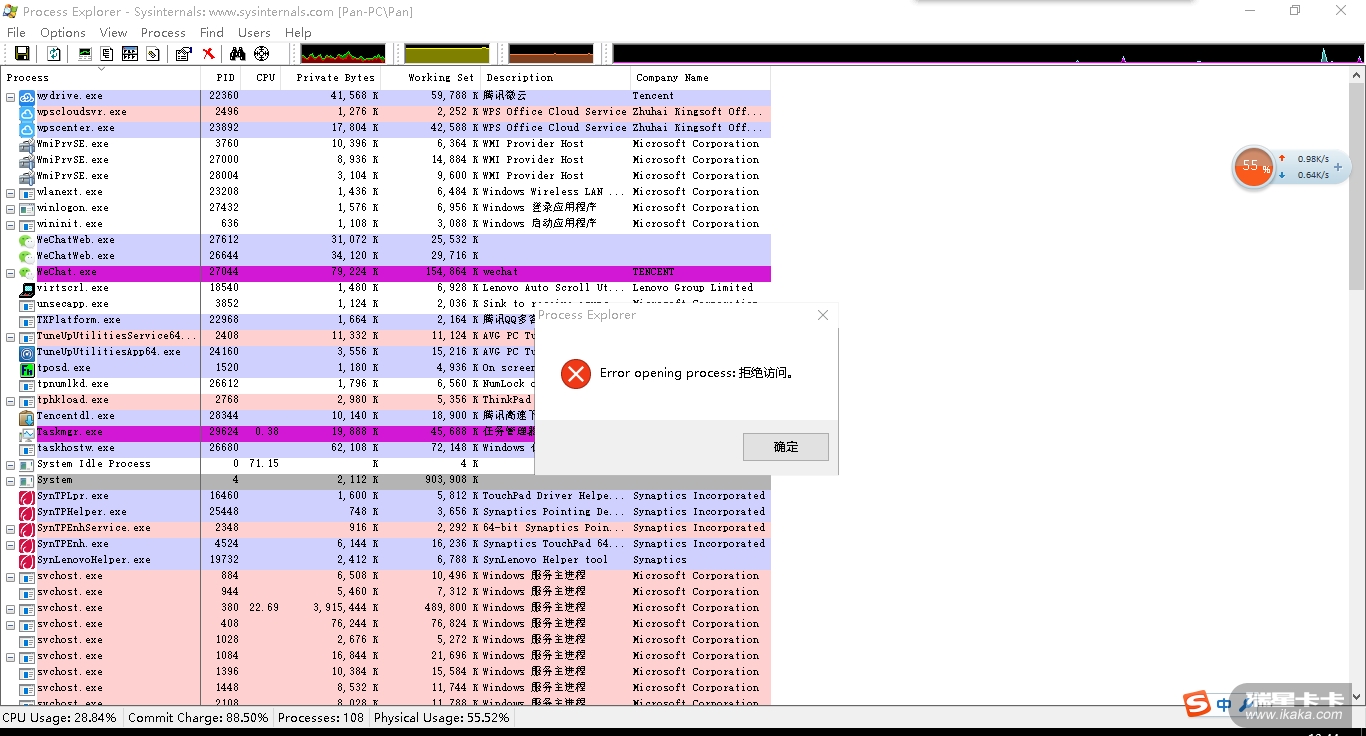Click the Refresh Now toolbar icon

click(x=54, y=54)
